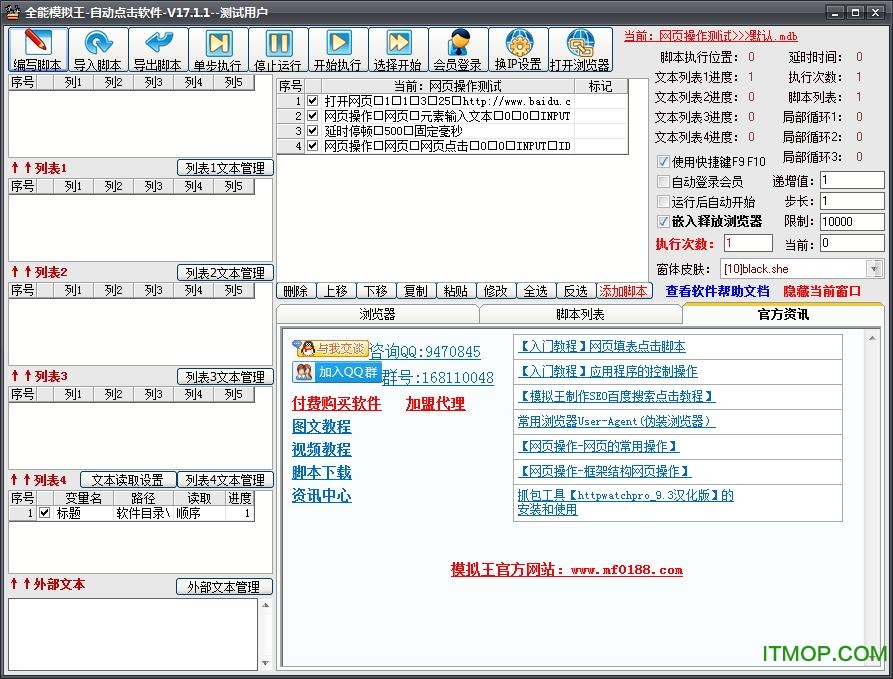Screen dimensions: 893x679
Task: Uncheck script step 4 网页点击
Action: (312, 146)
